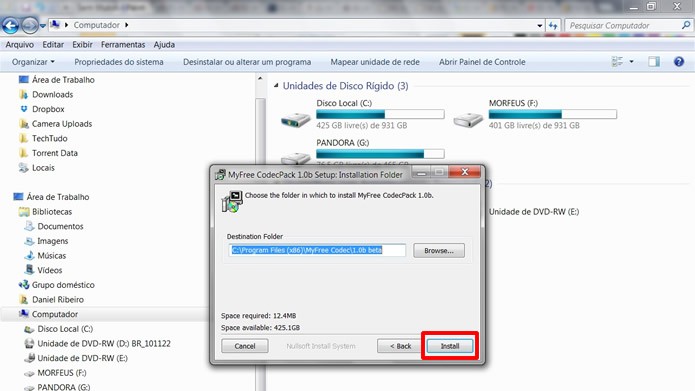Open recent locations dropdown arrow
695x391 pixels.
(x=43, y=26)
